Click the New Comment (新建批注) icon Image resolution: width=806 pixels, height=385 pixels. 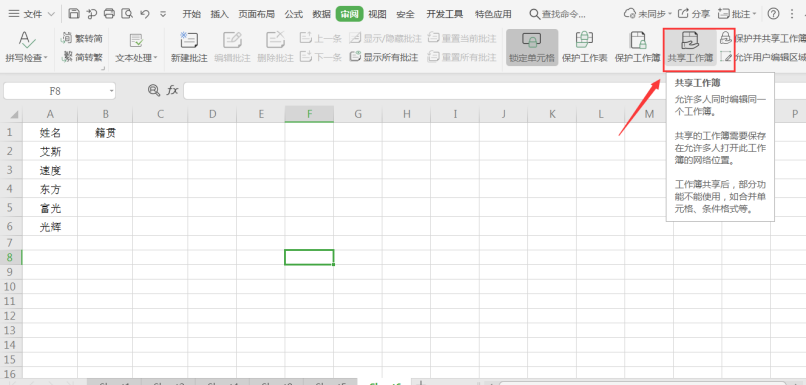(189, 41)
